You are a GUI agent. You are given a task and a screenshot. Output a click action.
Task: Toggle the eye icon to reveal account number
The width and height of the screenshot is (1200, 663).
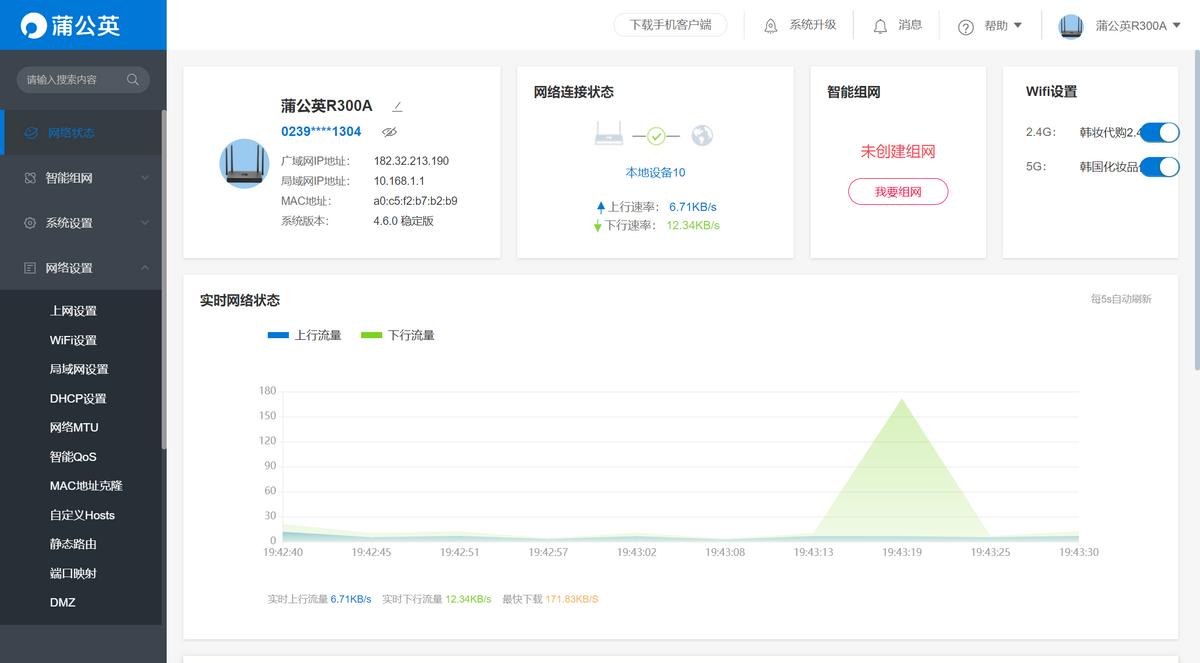pyautogui.click(x=389, y=131)
